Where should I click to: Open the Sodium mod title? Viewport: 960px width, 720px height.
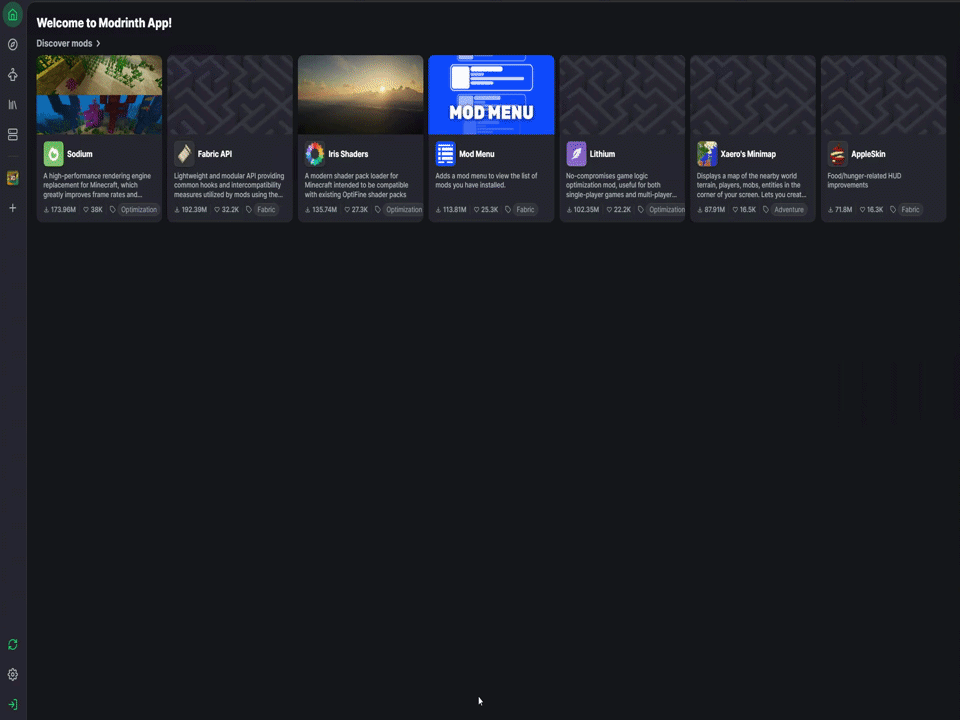tap(80, 154)
